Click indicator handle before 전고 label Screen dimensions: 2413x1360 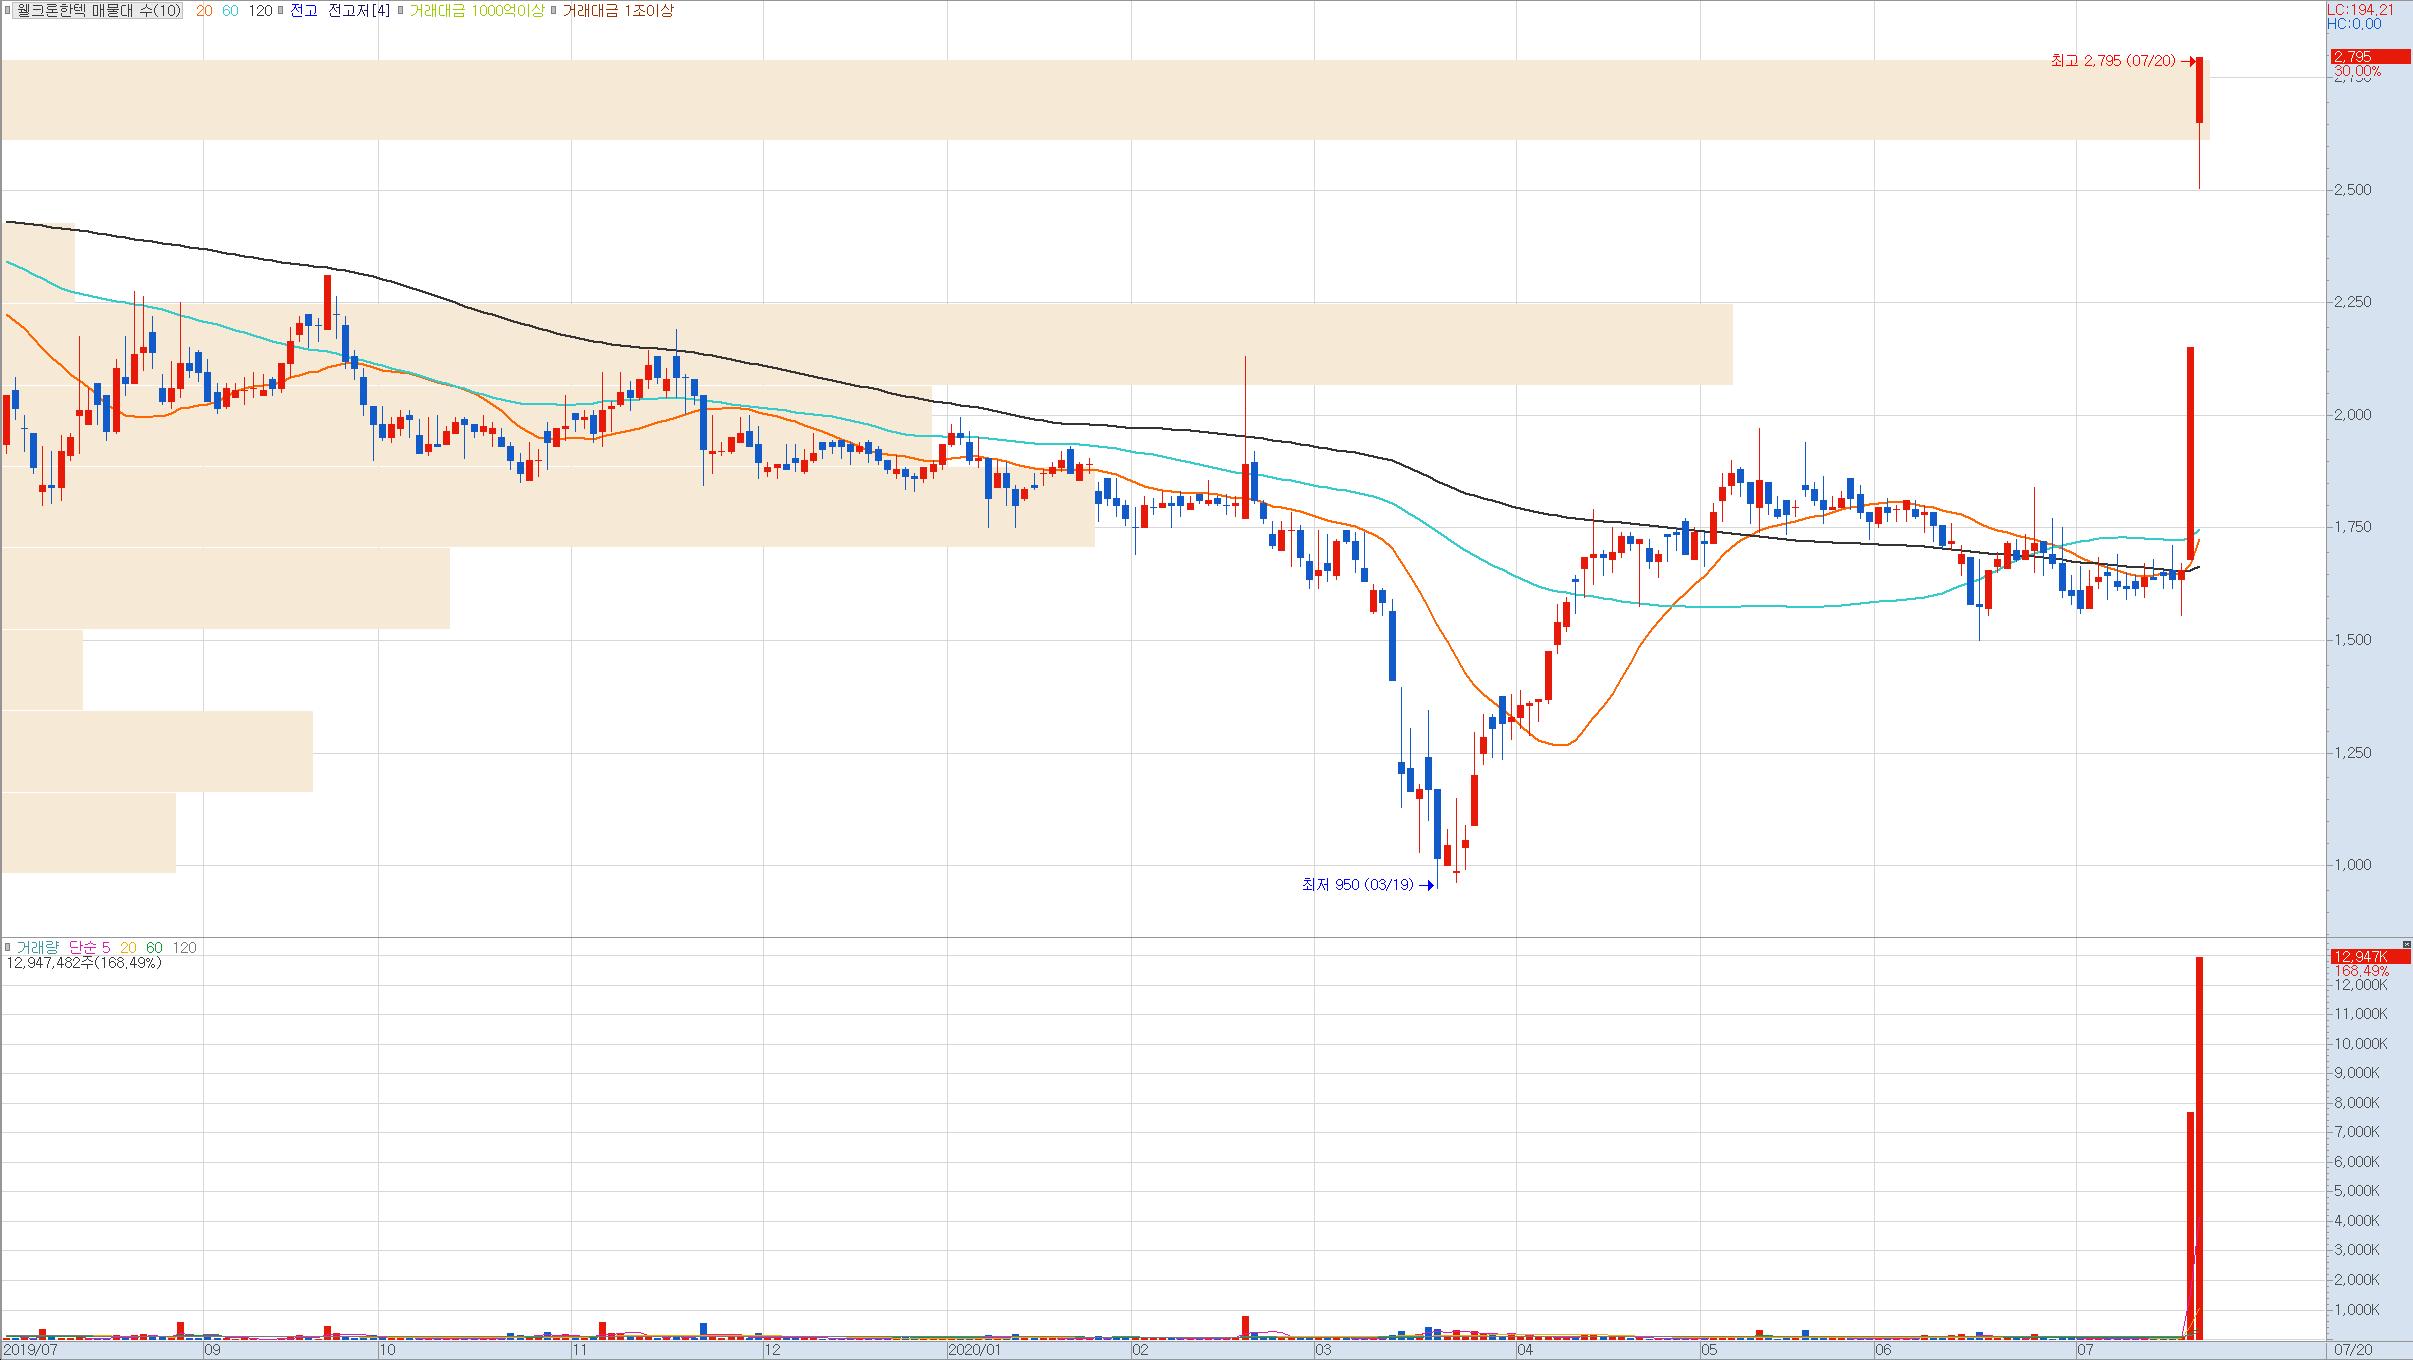[282, 11]
